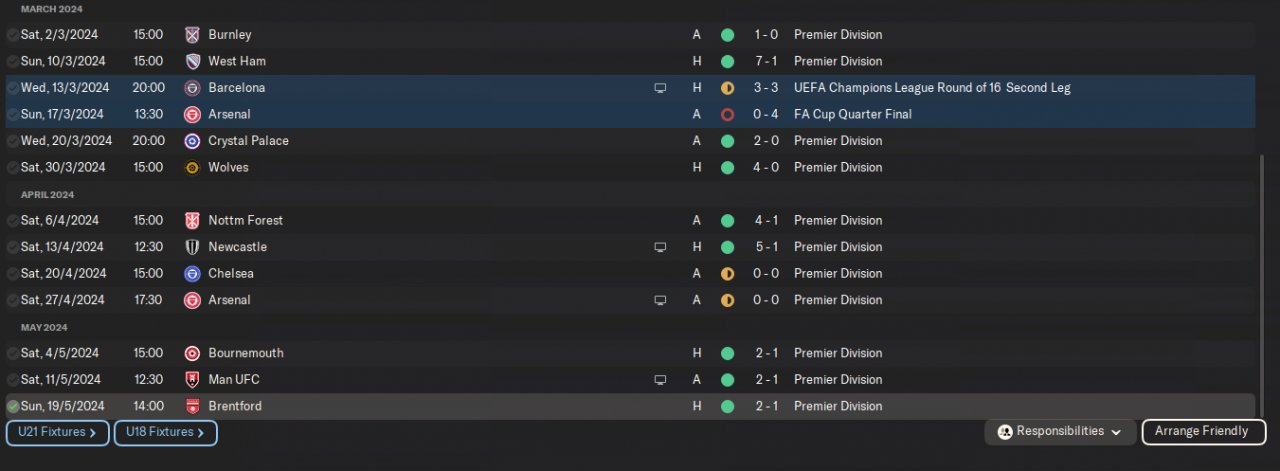1280x471 pixels.
Task: Expand the U21 Fixtures view
Action: click(57, 433)
